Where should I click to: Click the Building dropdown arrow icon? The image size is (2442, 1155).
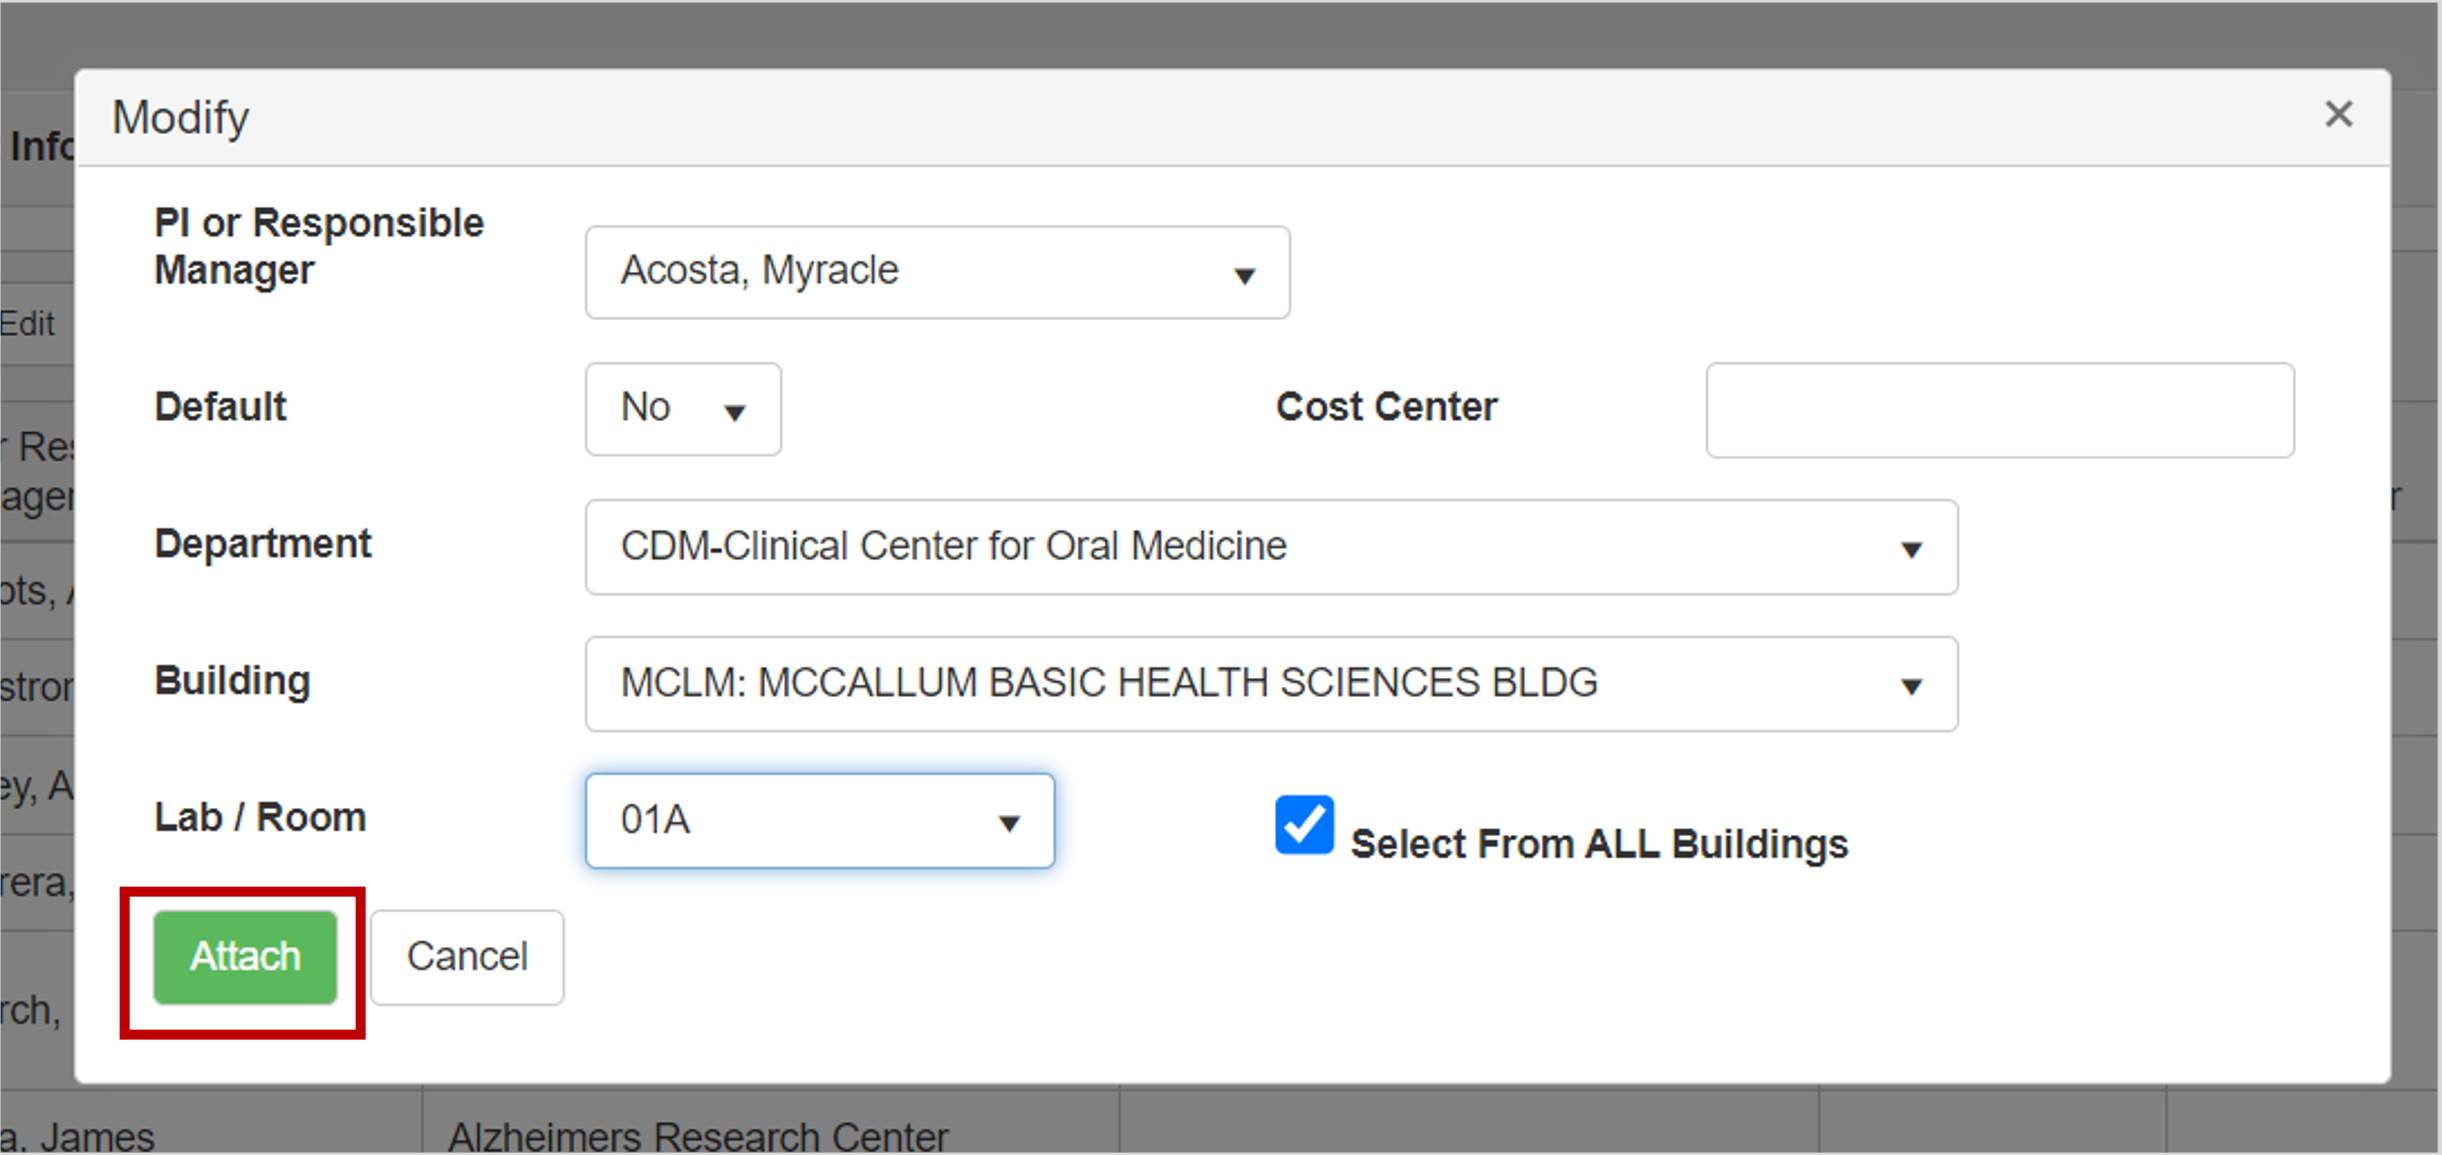click(1911, 687)
